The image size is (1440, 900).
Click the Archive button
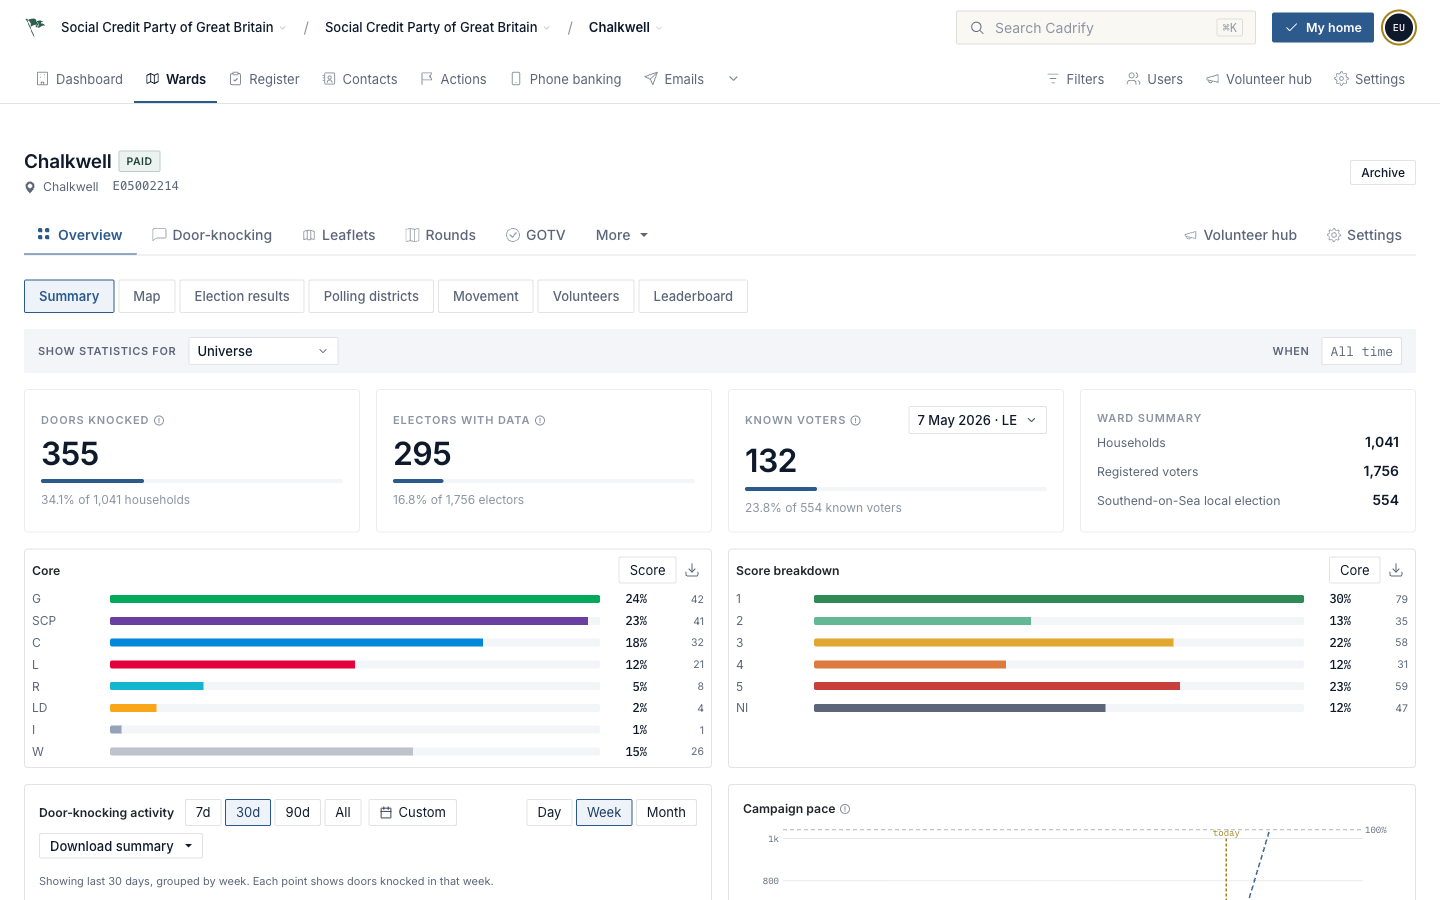pyautogui.click(x=1382, y=173)
